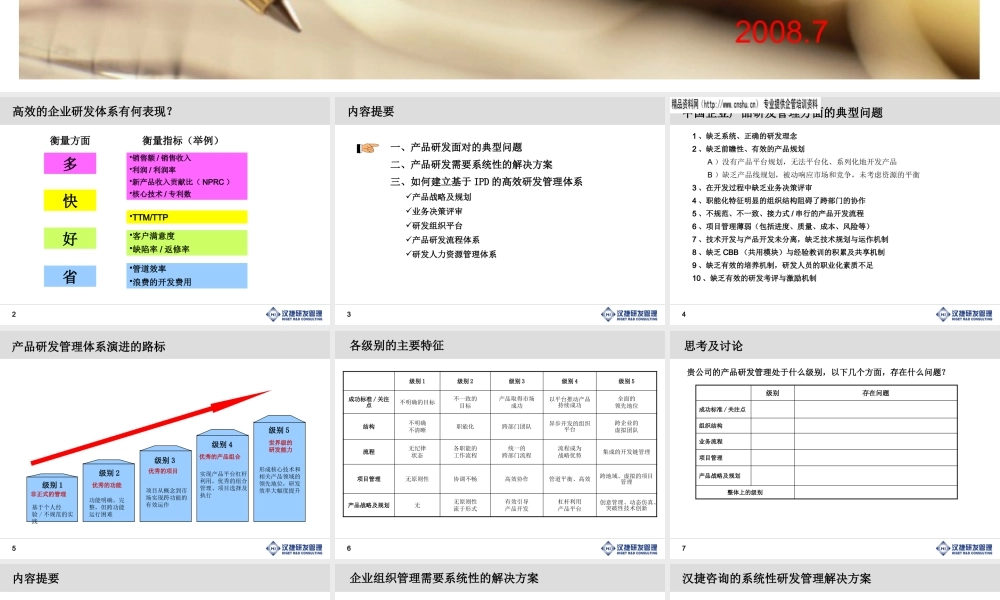Viewport: 1000px width, 600px height.
Task: Click the ✓研发人力资源管理体系 bullet
Action: point(451,254)
